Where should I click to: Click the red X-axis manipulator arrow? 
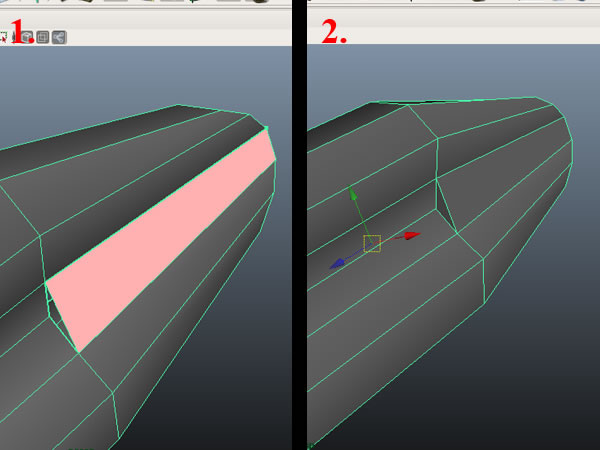pyautogui.click(x=412, y=235)
